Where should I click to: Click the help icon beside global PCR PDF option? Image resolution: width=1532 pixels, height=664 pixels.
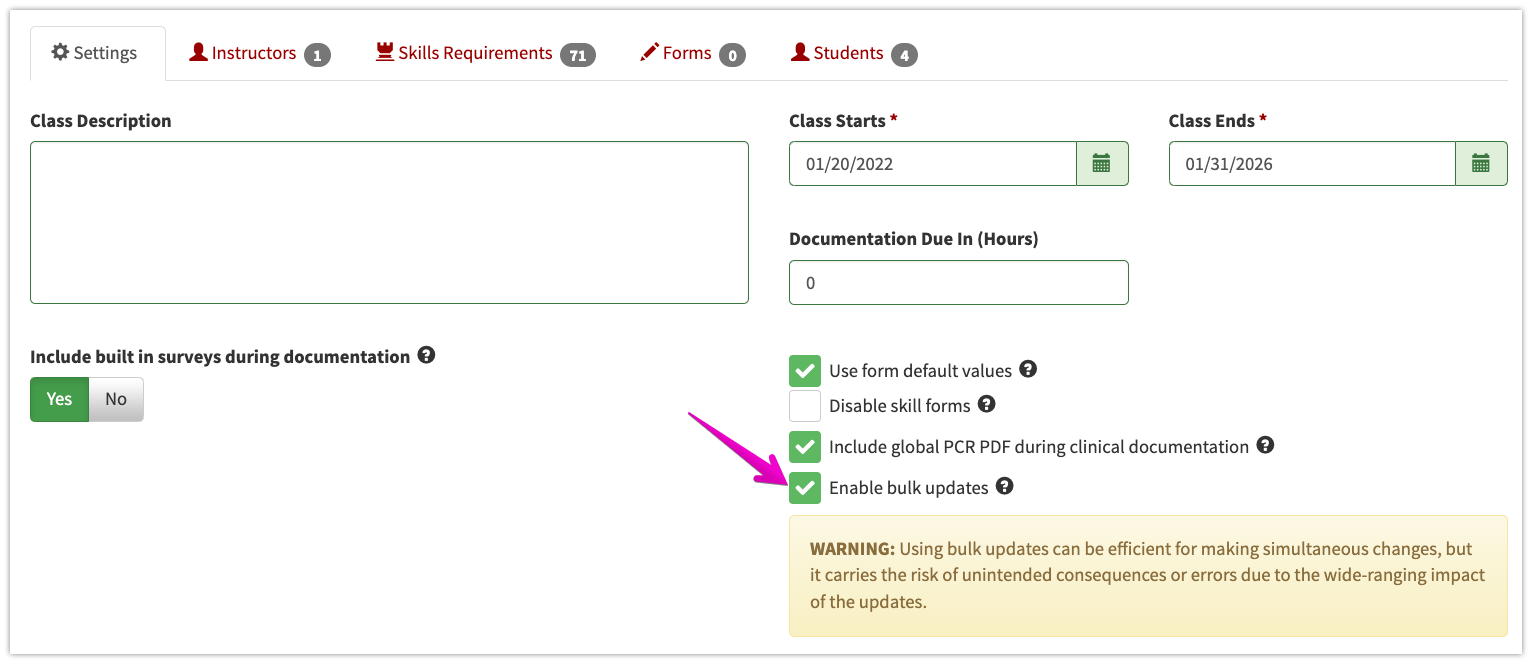point(1266,446)
